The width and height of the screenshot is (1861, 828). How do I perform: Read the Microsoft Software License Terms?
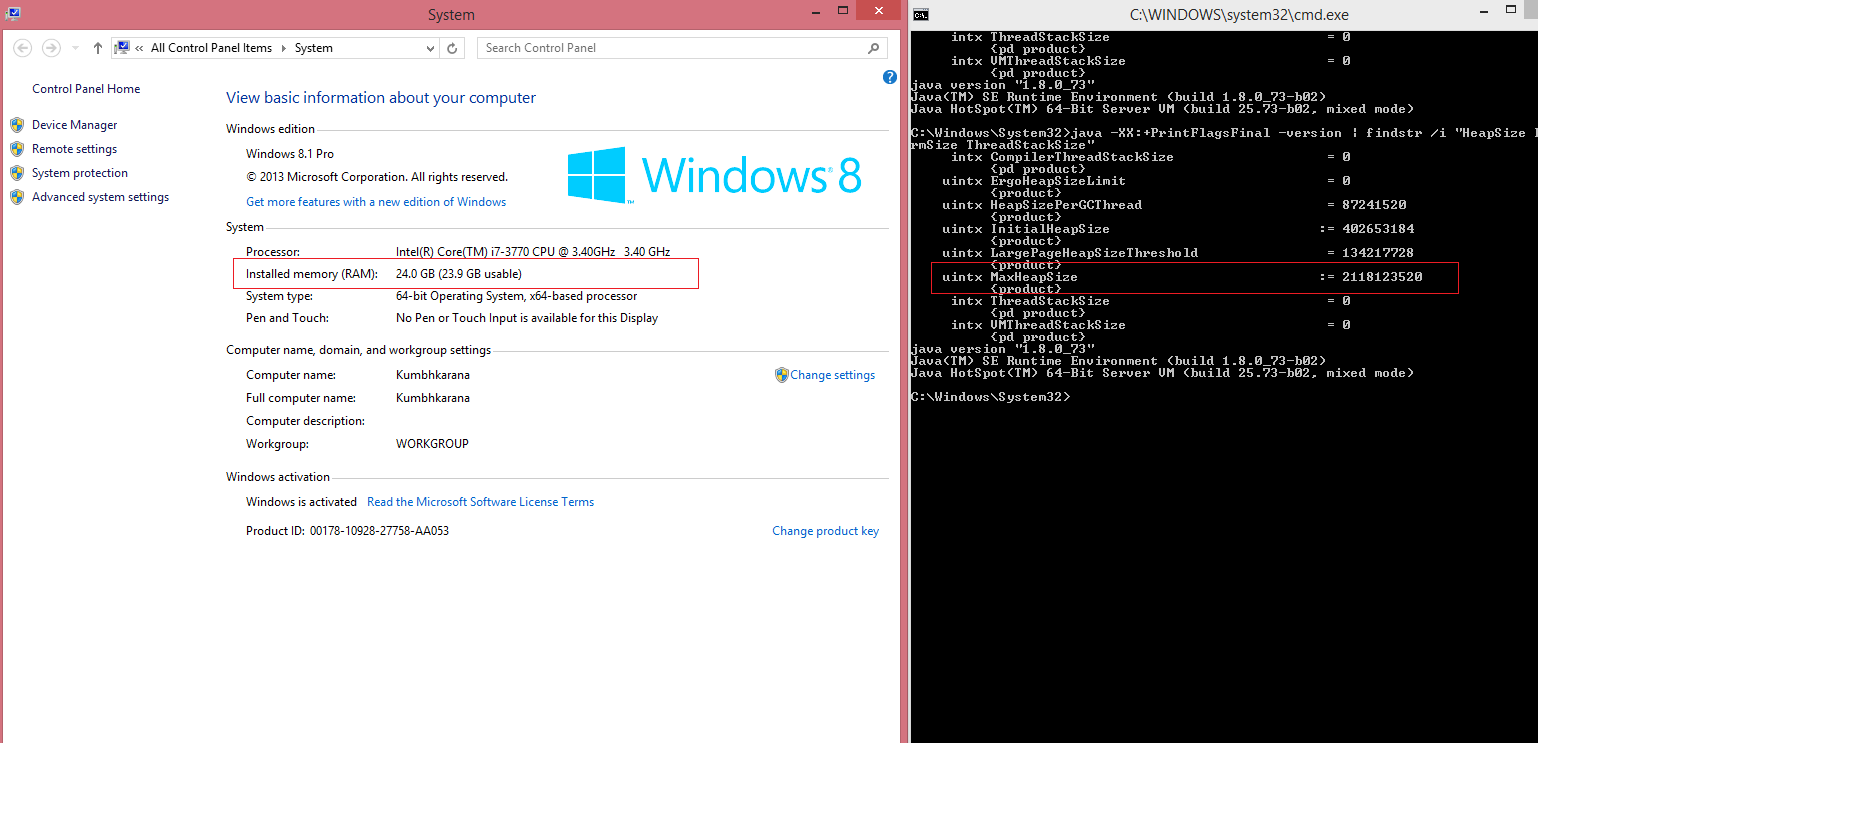[480, 502]
